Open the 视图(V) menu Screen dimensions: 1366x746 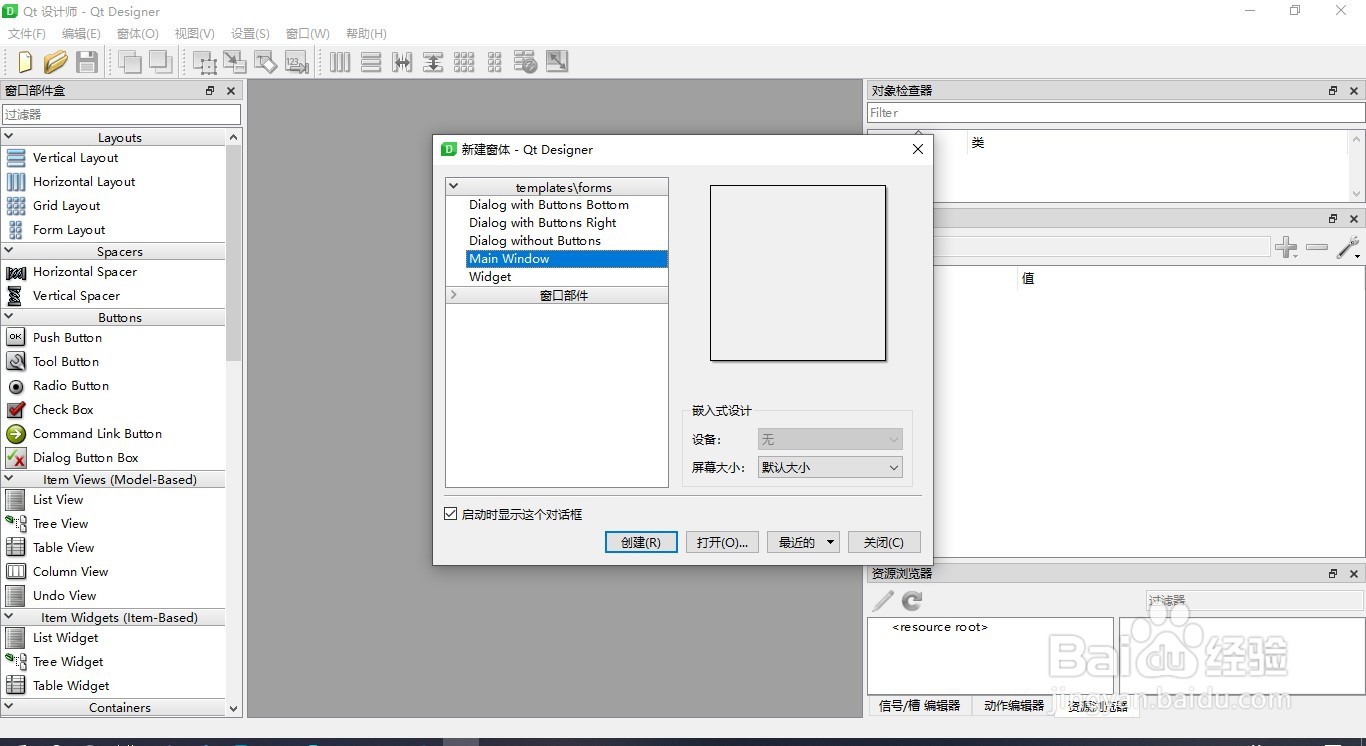coord(194,33)
